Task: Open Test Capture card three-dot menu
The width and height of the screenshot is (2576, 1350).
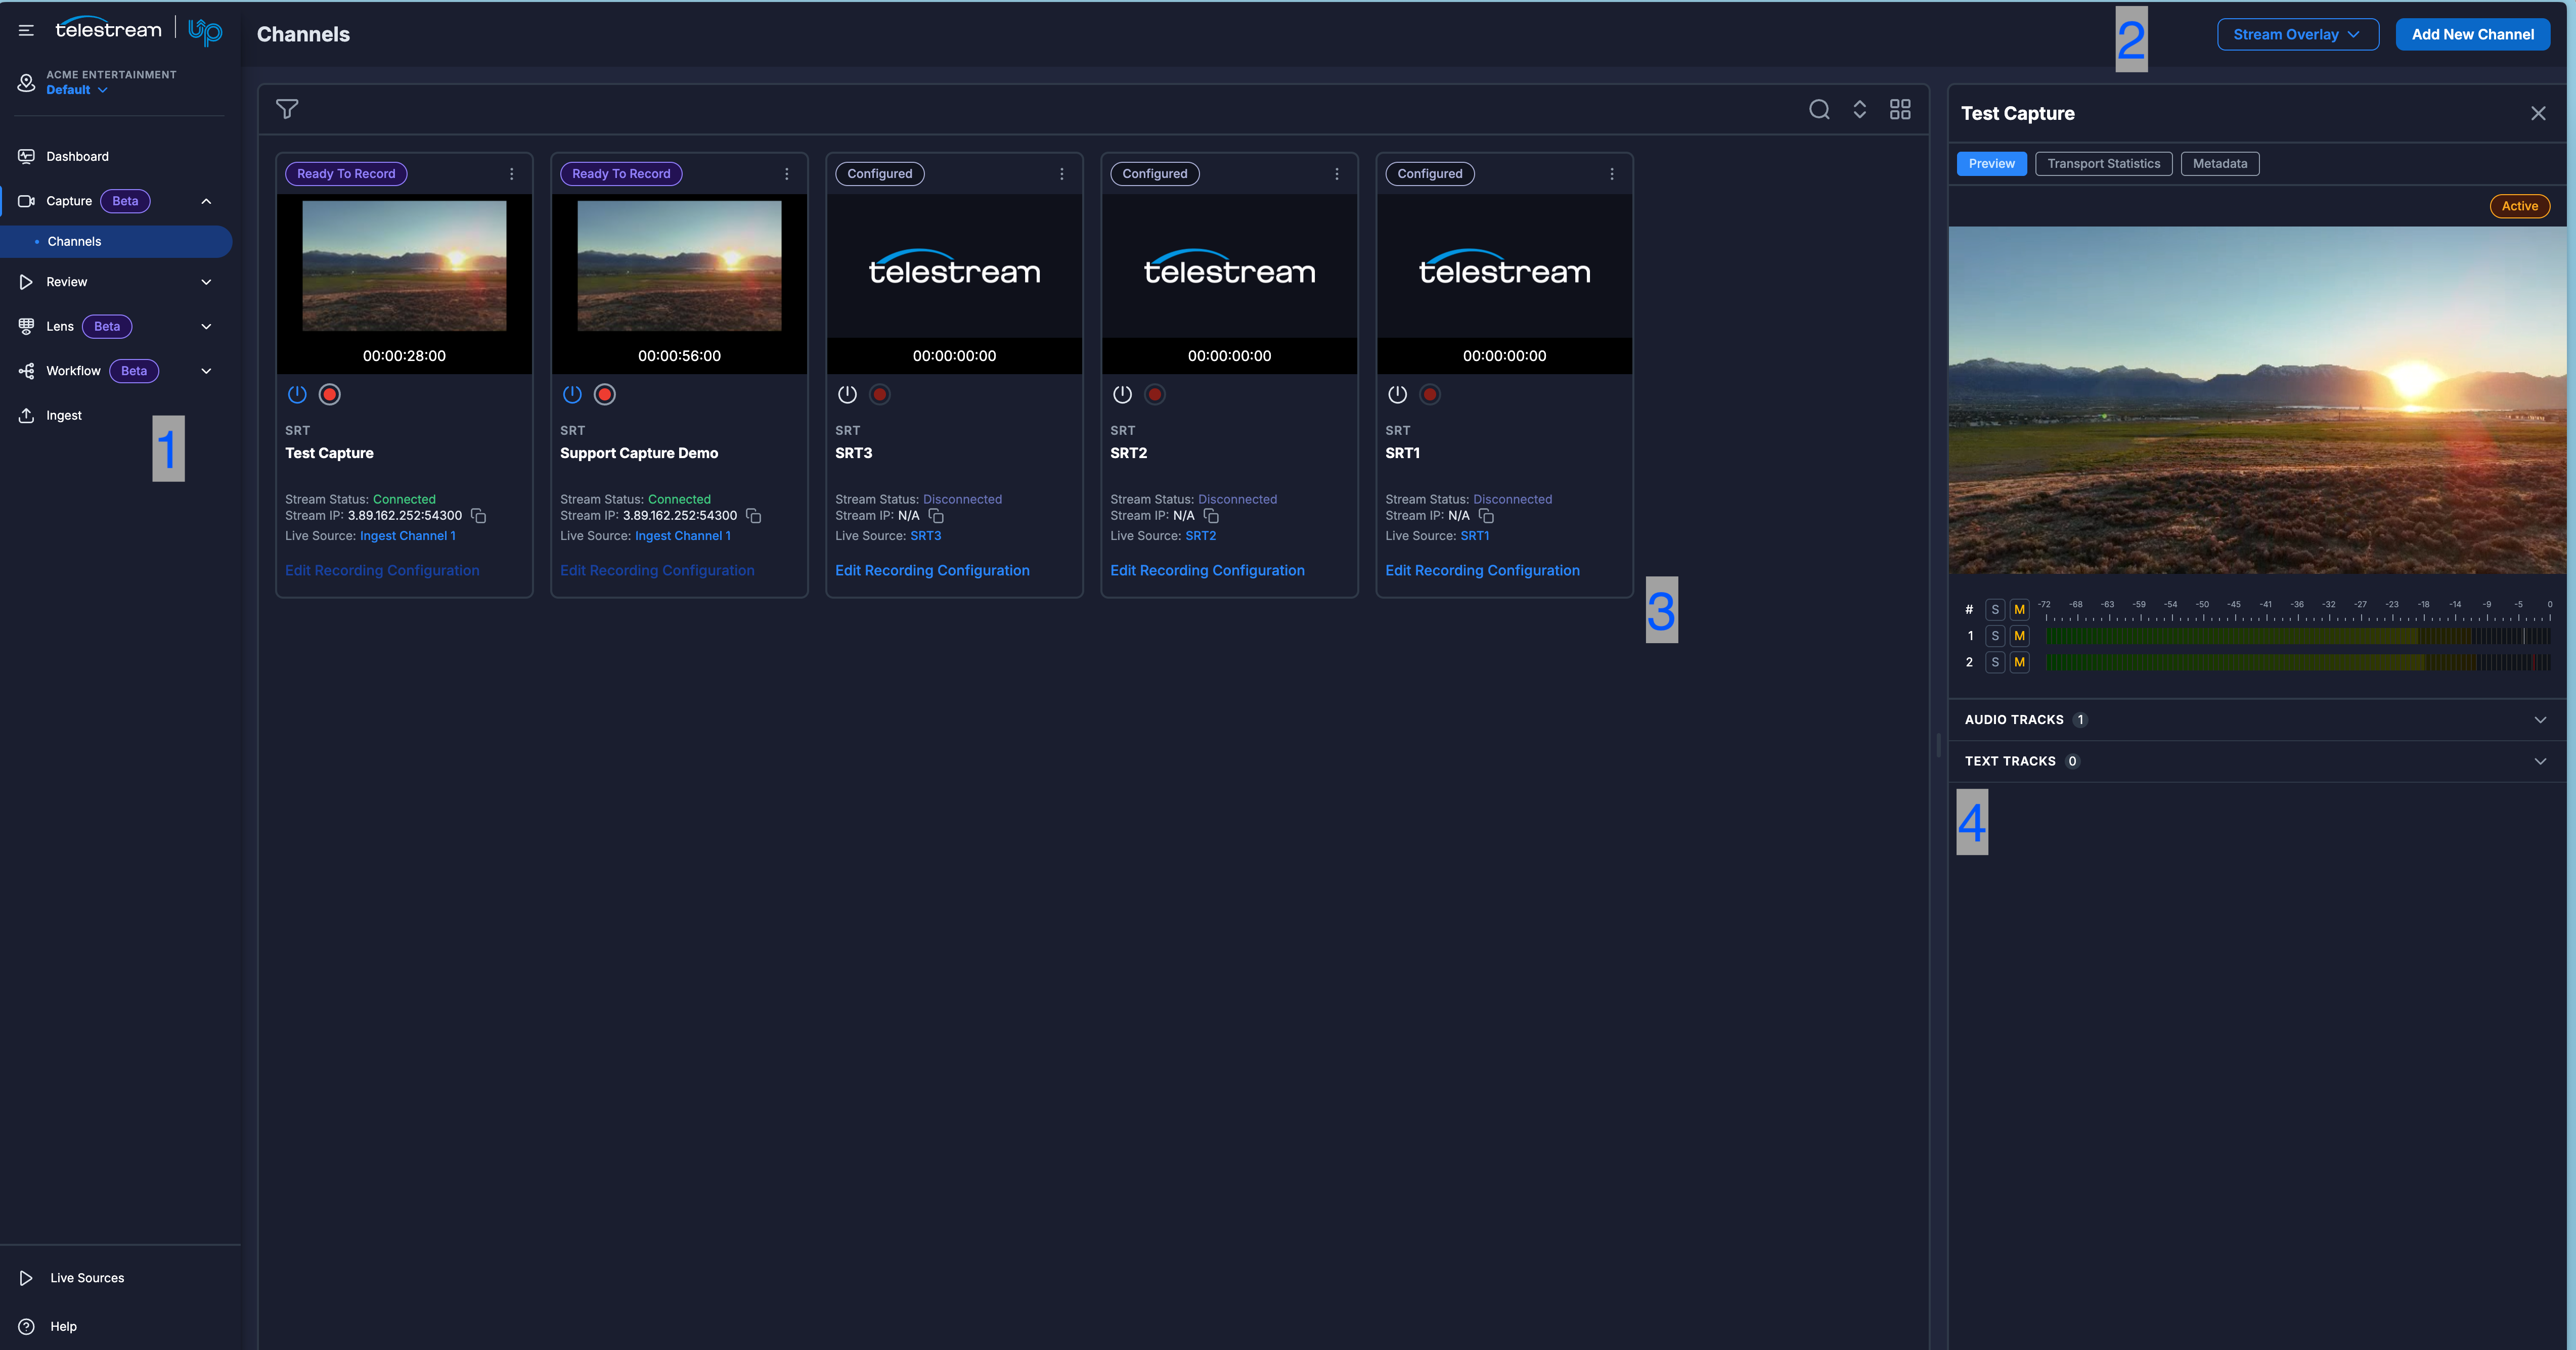Action: [512, 174]
